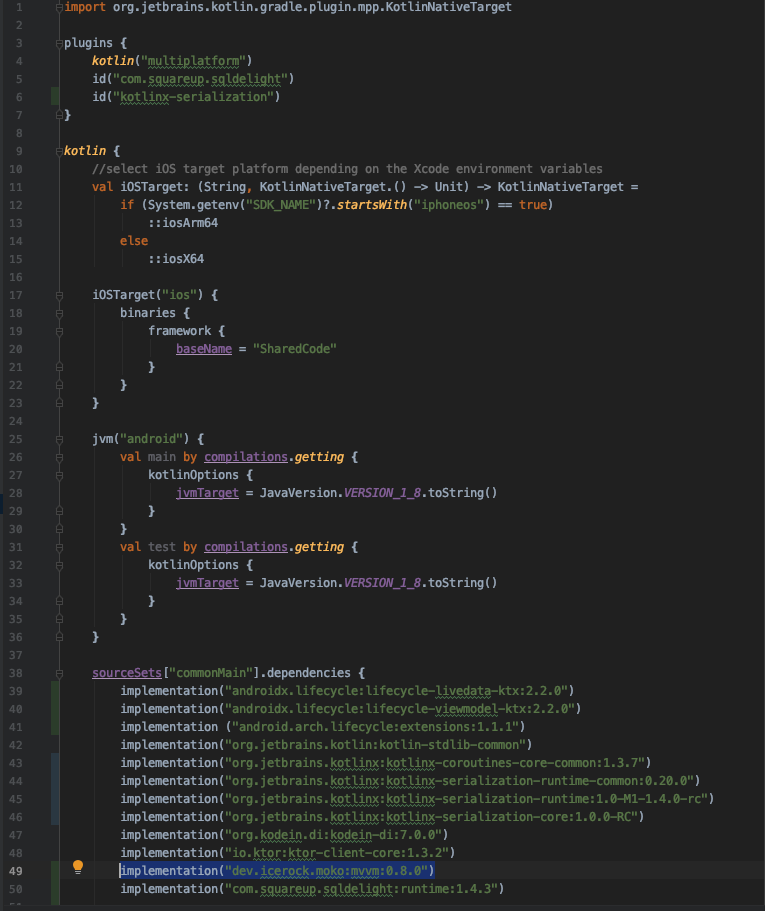Viewport: 765px width, 911px height.
Task: Click the green change marker beside line 40
Action: (55, 709)
